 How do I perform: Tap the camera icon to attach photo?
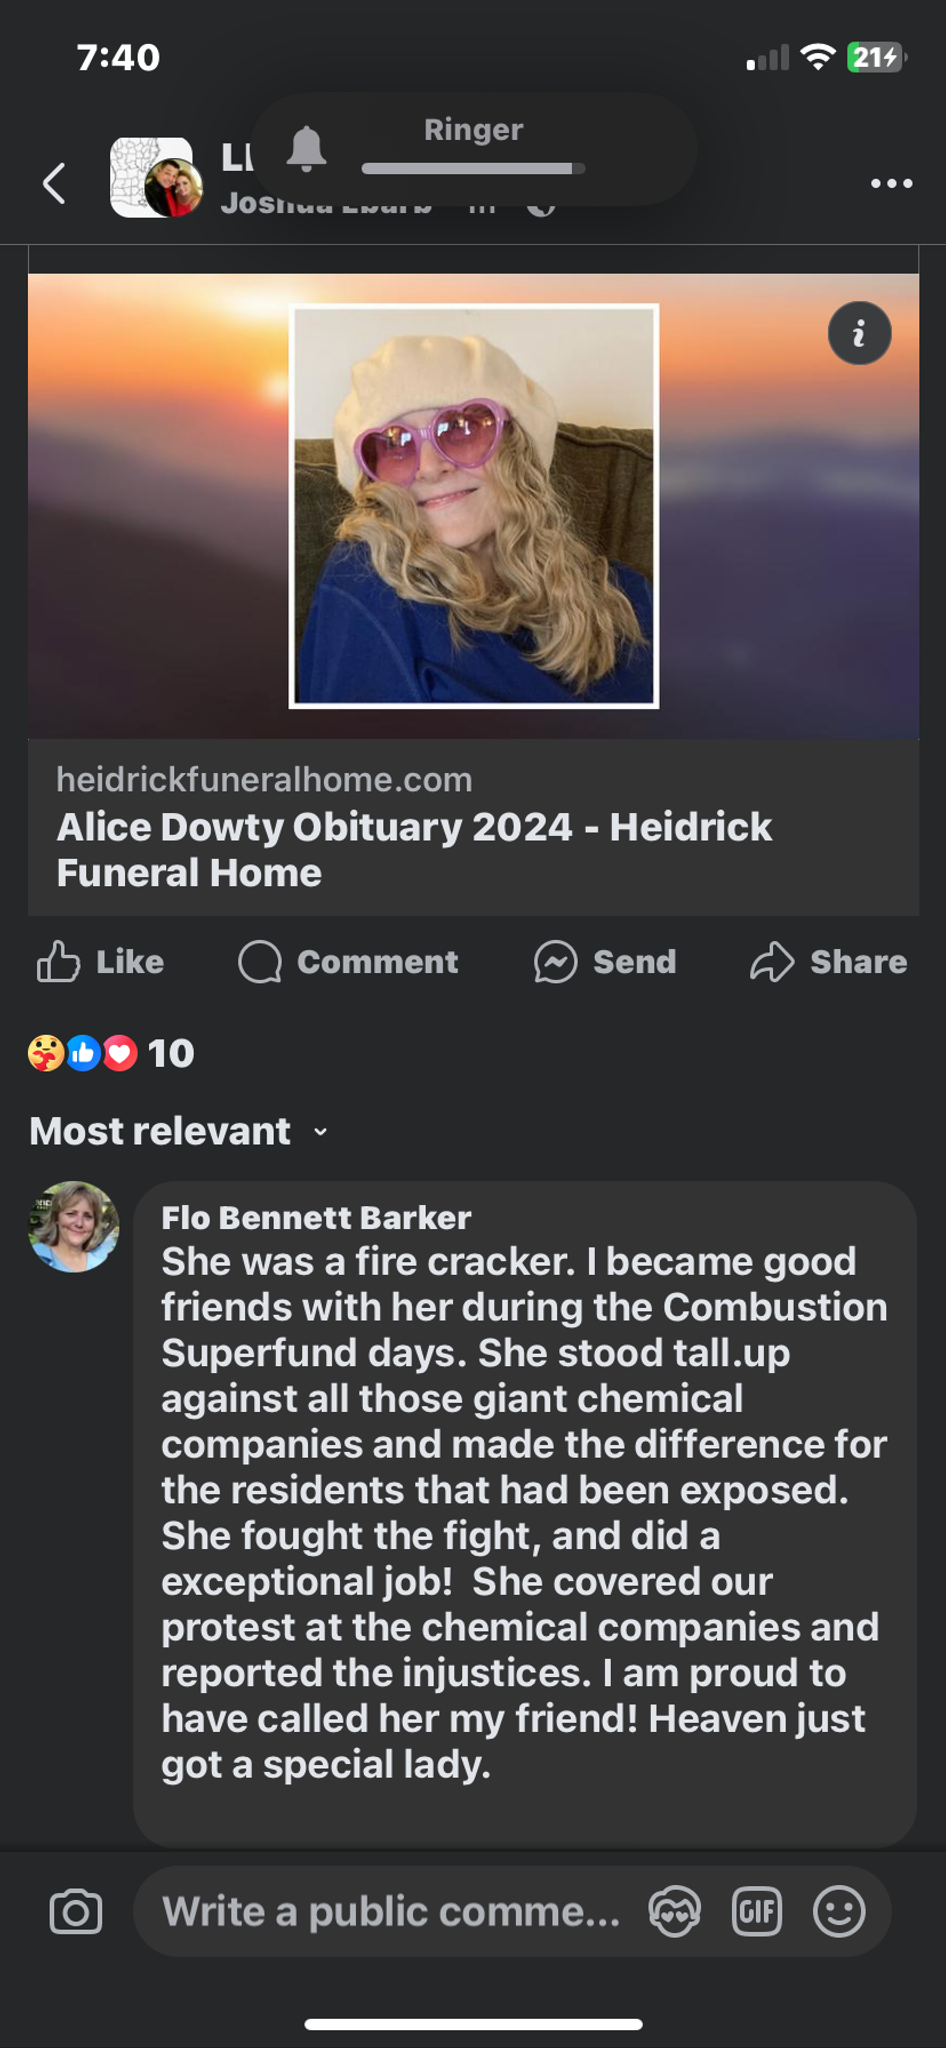(x=76, y=1912)
